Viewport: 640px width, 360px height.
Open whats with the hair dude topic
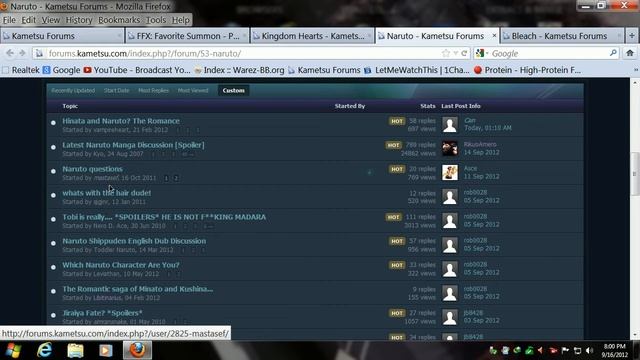pyautogui.click(x=107, y=193)
